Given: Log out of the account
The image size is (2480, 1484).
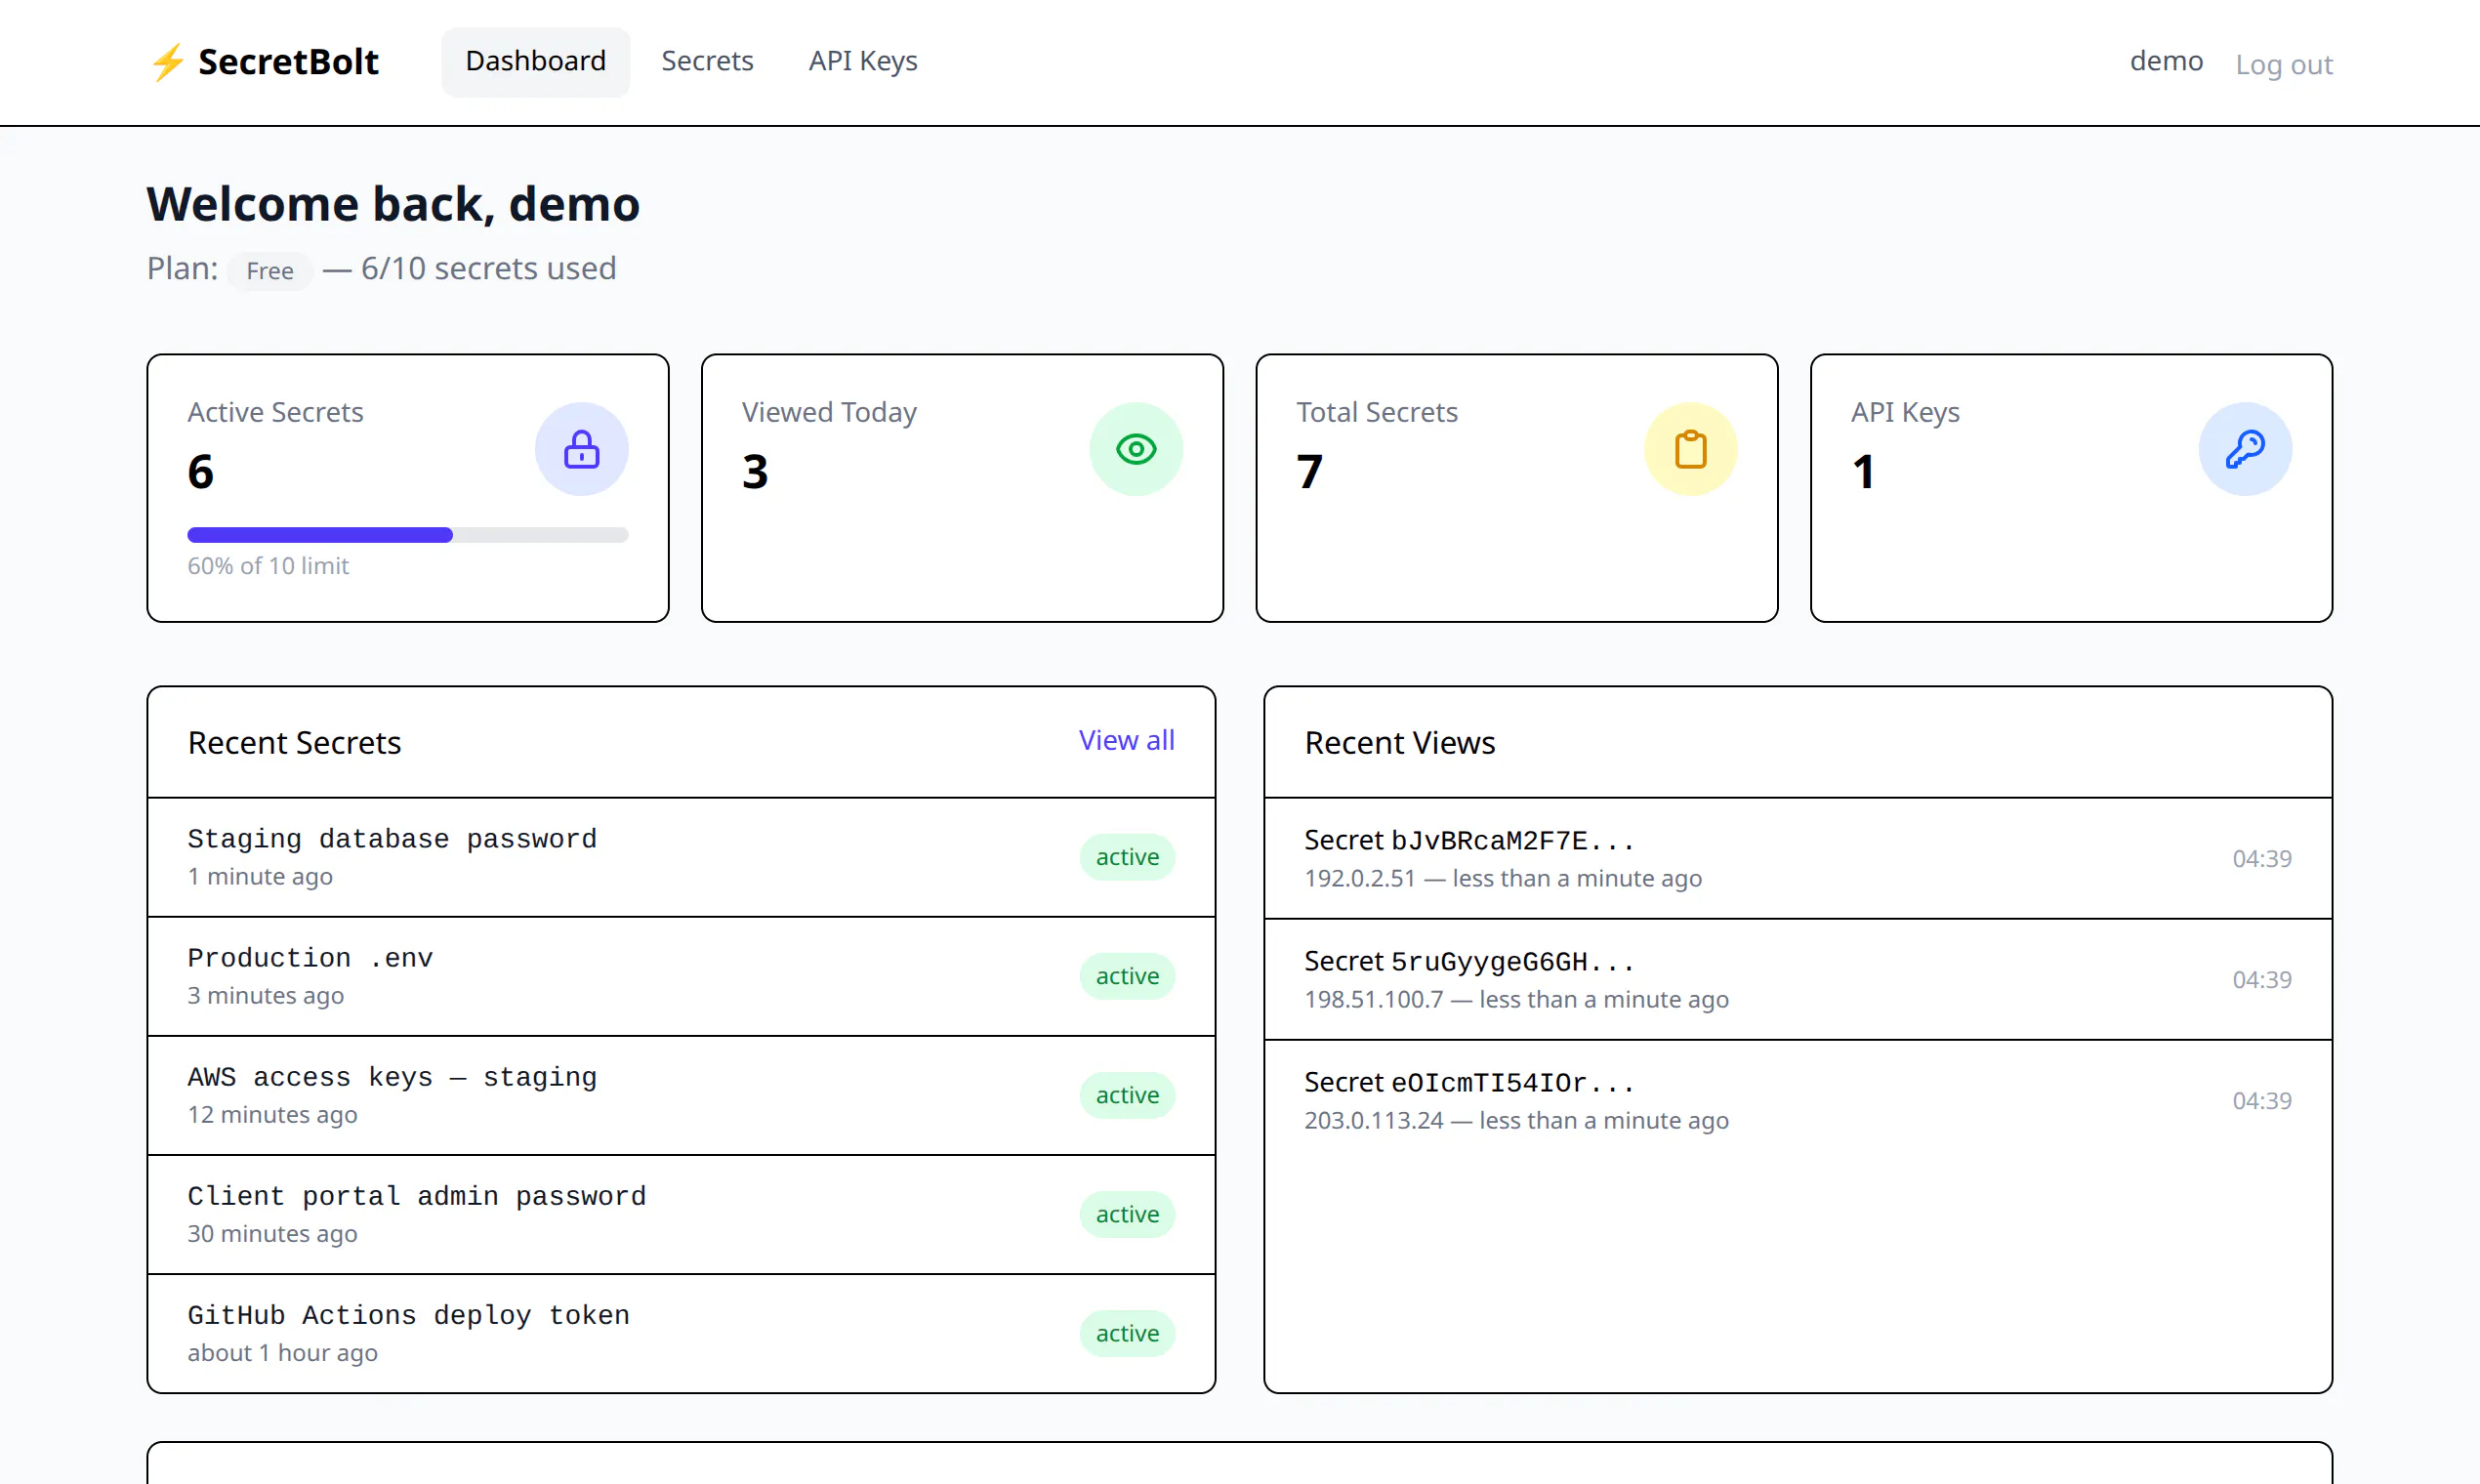Looking at the screenshot, I should 2284,65.
